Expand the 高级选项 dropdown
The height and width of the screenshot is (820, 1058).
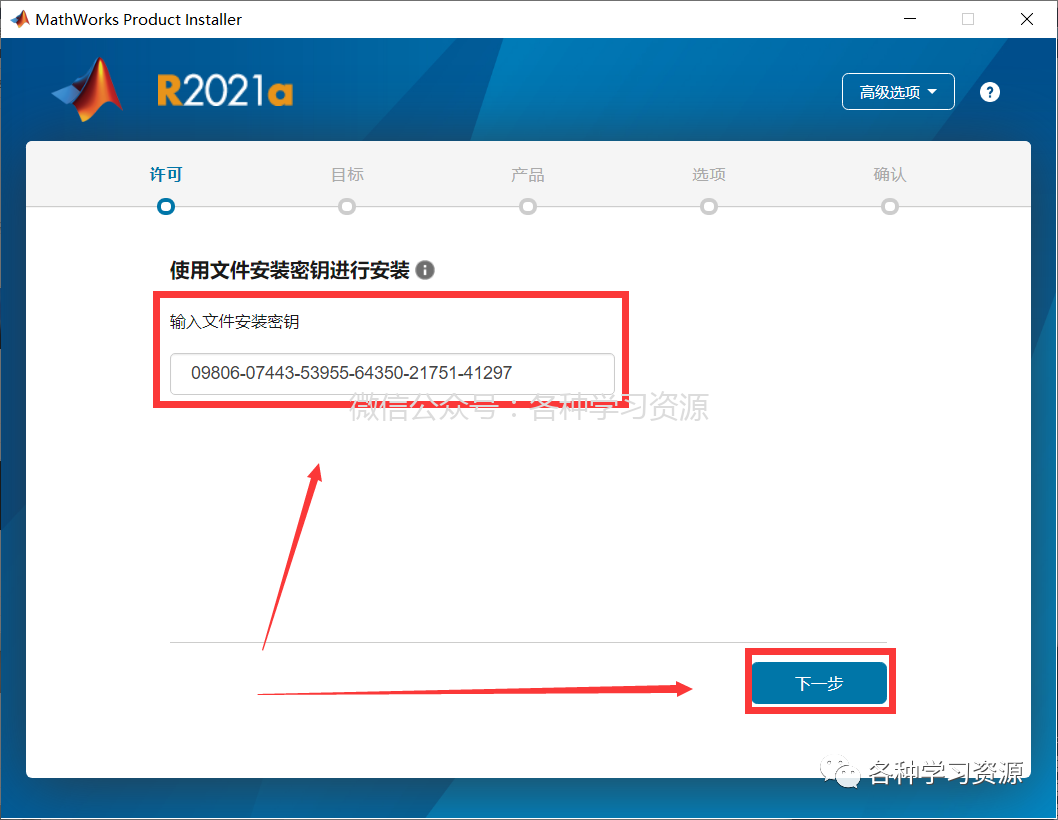point(898,92)
